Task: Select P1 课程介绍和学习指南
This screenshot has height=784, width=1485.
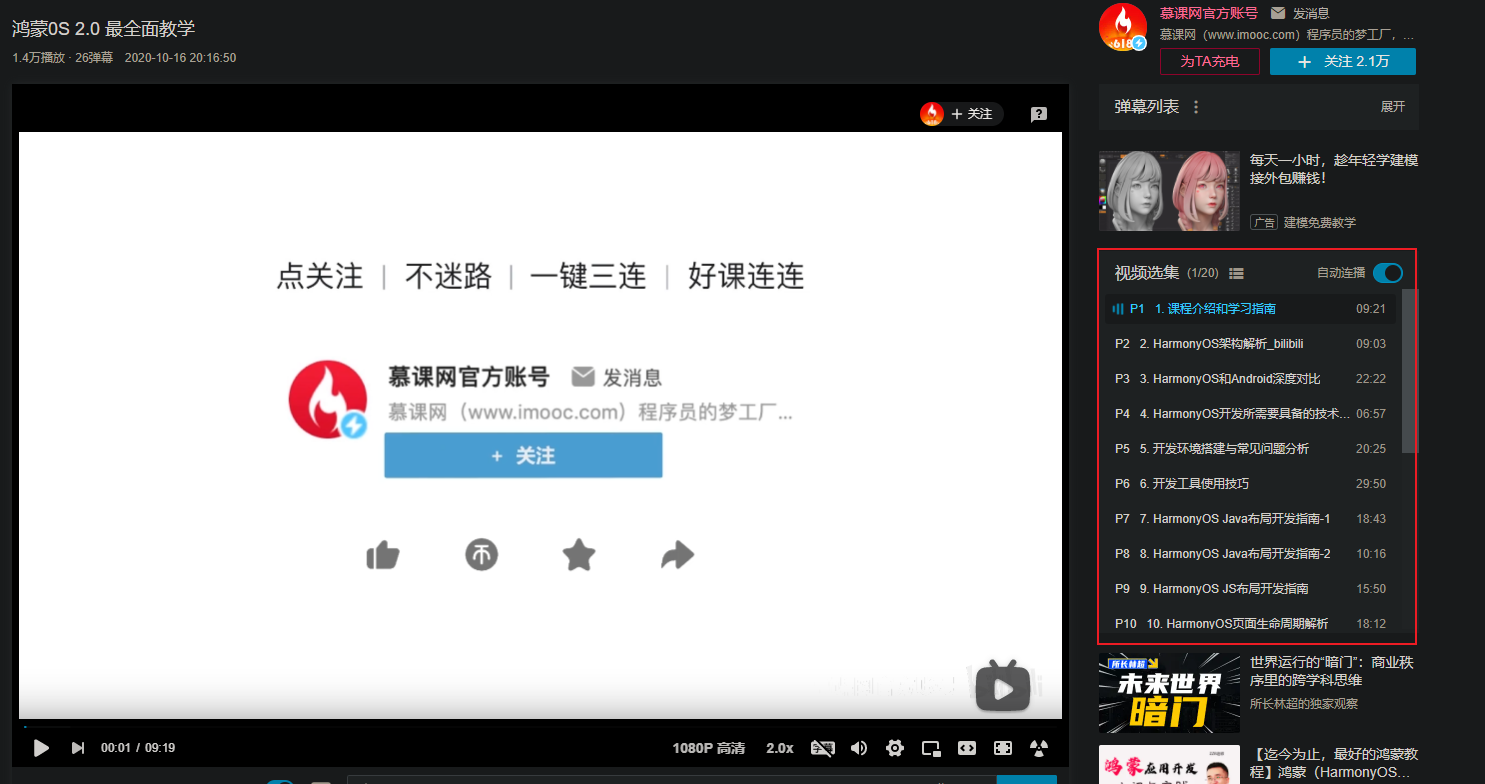Action: (x=1250, y=309)
